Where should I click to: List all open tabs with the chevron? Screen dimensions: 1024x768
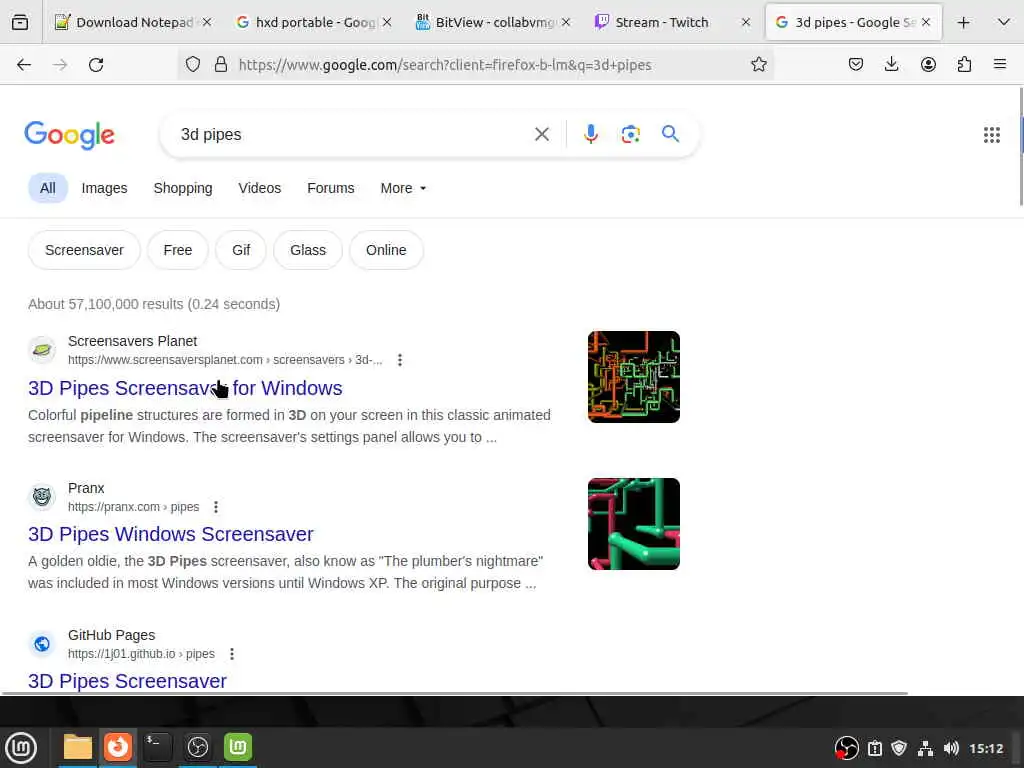pyautogui.click(x=1004, y=23)
